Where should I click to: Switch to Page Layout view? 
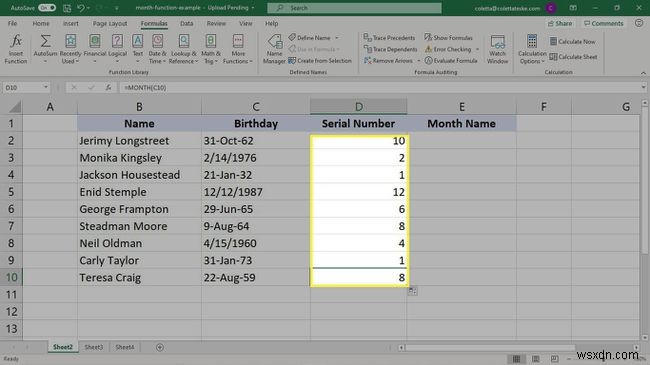[536, 359]
